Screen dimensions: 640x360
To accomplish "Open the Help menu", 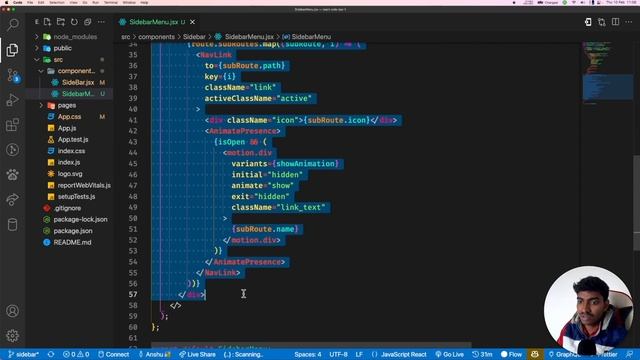I will pos(144,2).
